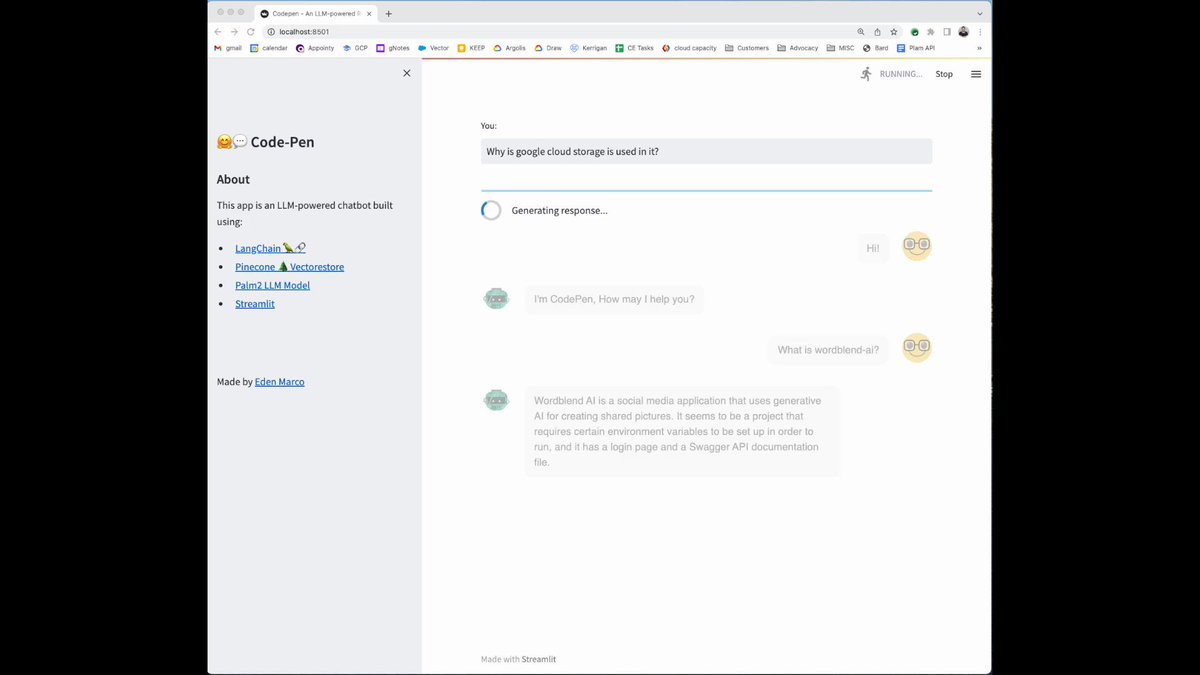Click the loading spinner
This screenshot has width=1200, height=675.
point(491,210)
